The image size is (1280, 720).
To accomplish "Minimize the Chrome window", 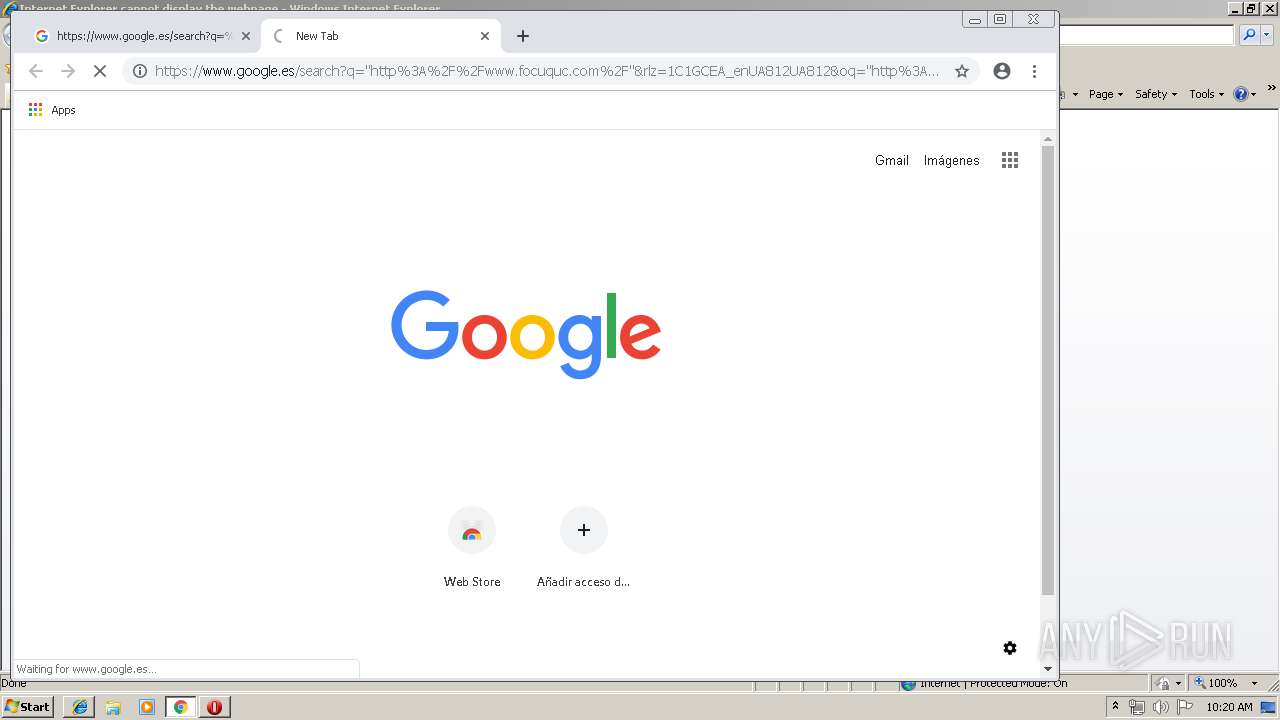I will click(x=975, y=19).
